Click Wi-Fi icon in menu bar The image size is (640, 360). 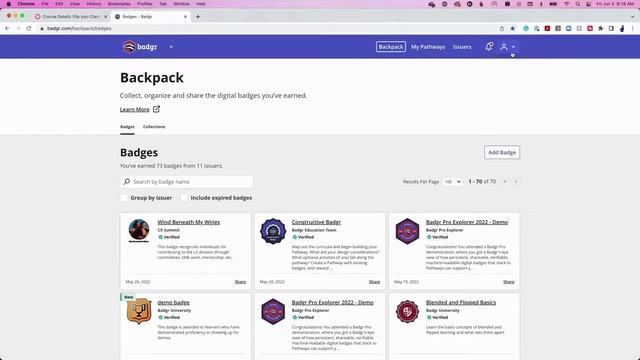(x=567, y=4)
